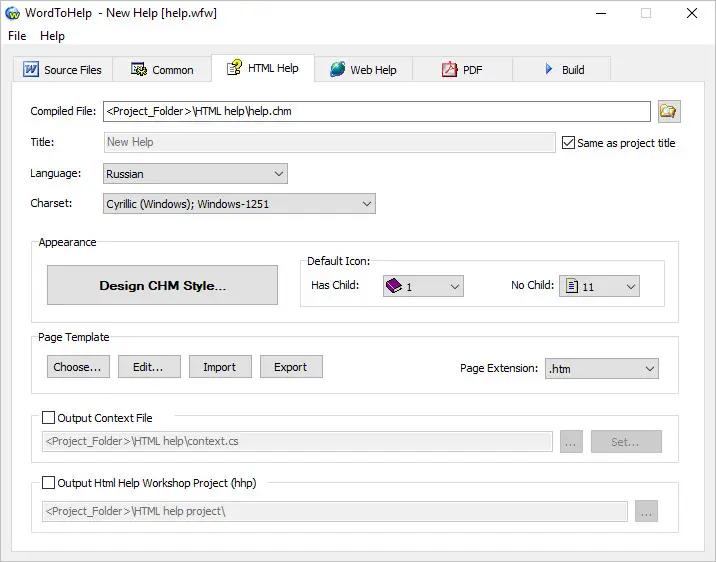This screenshot has width=716, height=562.
Task: Go to the PDF tab
Action: tap(462, 70)
